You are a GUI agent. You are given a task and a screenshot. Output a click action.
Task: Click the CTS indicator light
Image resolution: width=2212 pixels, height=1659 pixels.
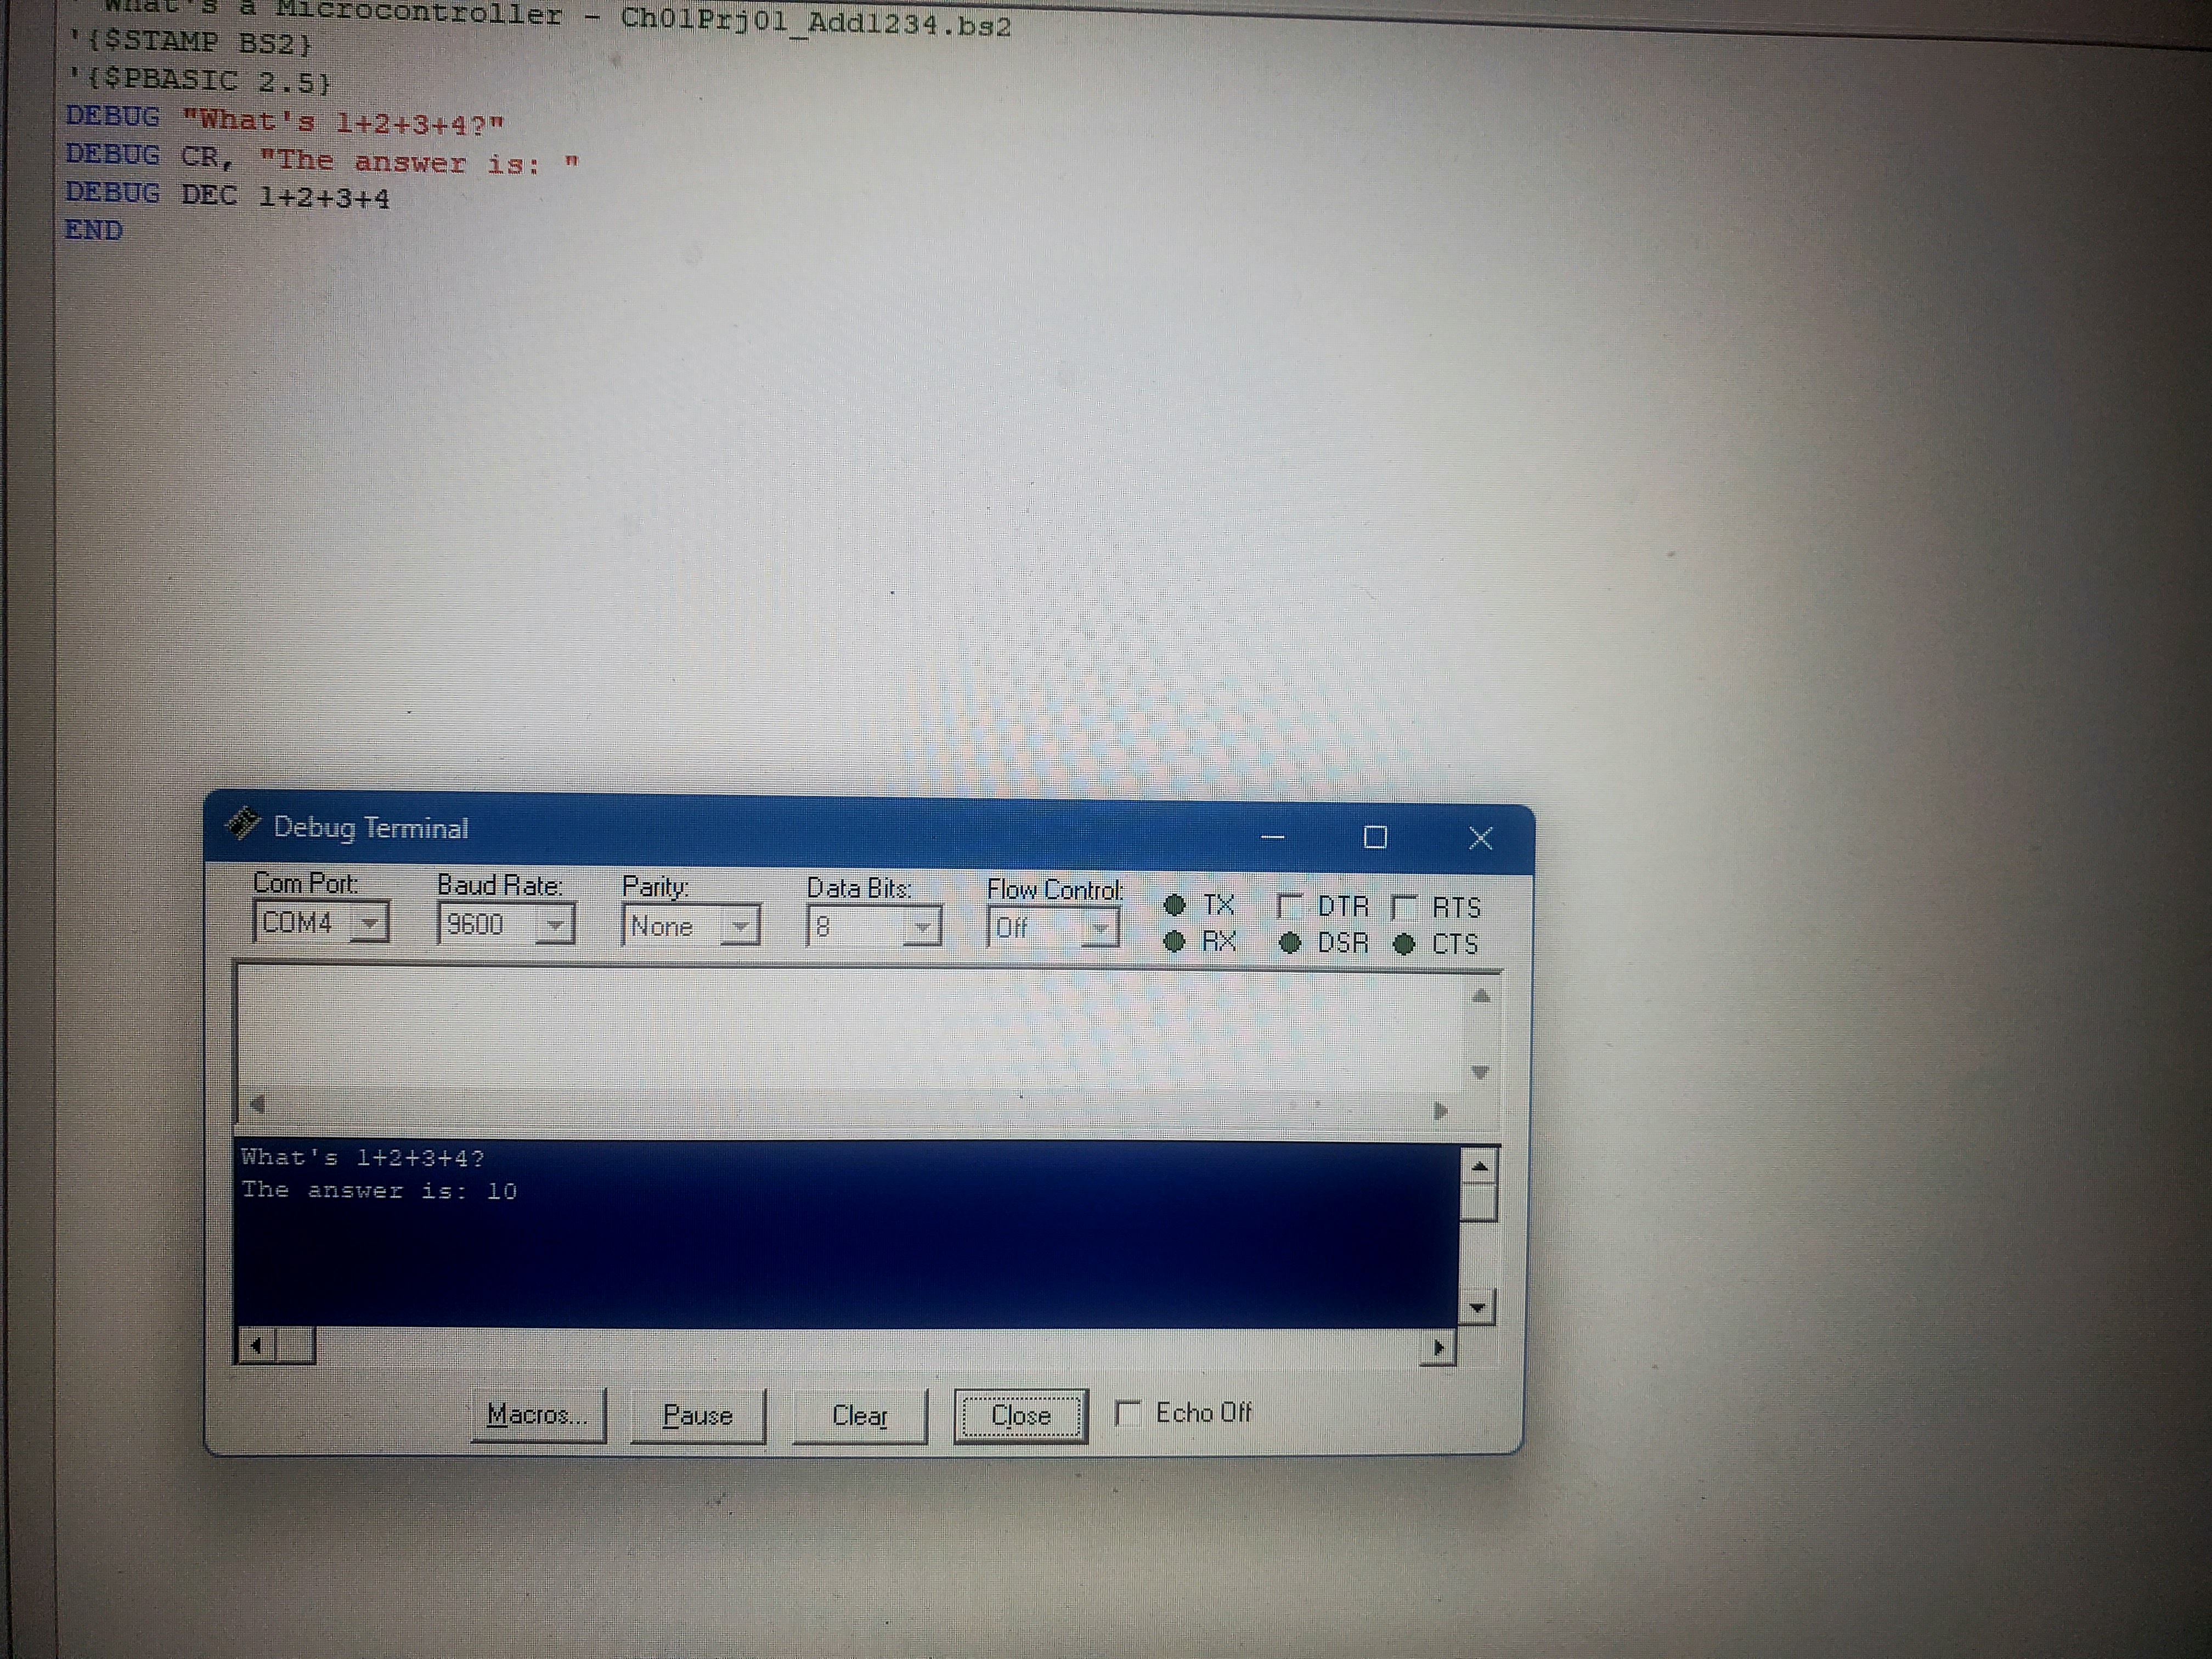pyautogui.click(x=1404, y=944)
